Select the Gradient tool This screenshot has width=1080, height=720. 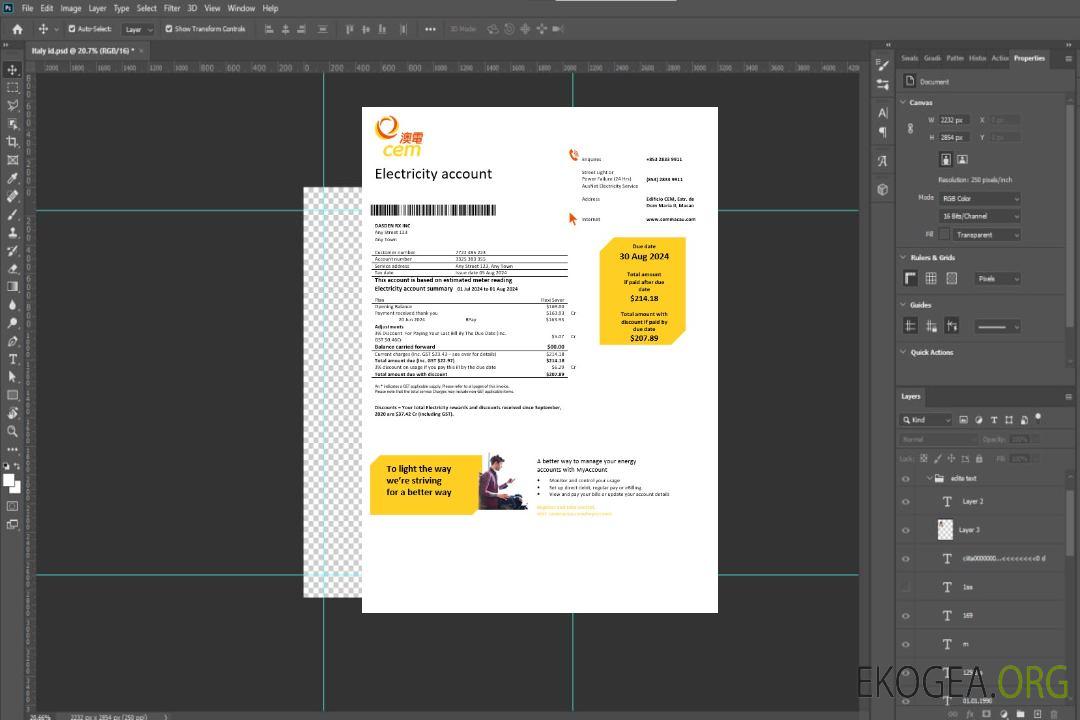12,287
